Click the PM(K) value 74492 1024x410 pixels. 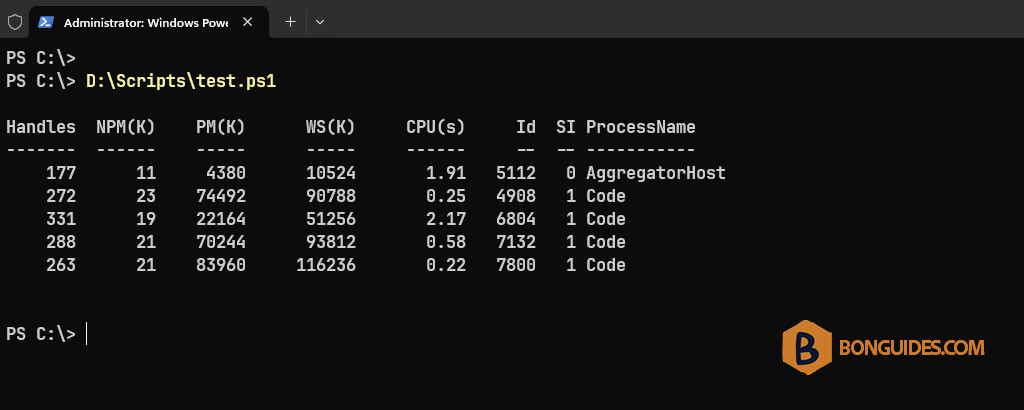pyautogui.click(x=221, y=196)
